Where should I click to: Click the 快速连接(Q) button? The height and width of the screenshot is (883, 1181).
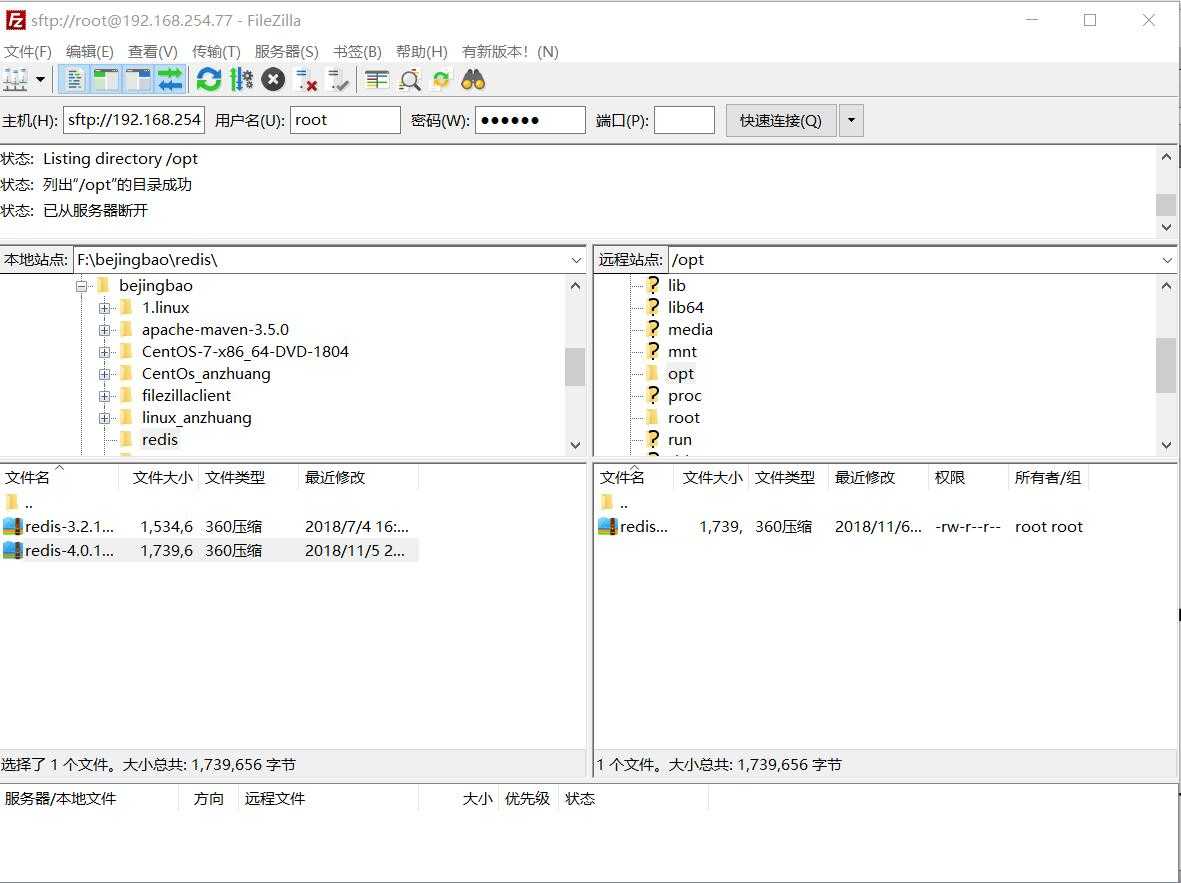[781, 121]
